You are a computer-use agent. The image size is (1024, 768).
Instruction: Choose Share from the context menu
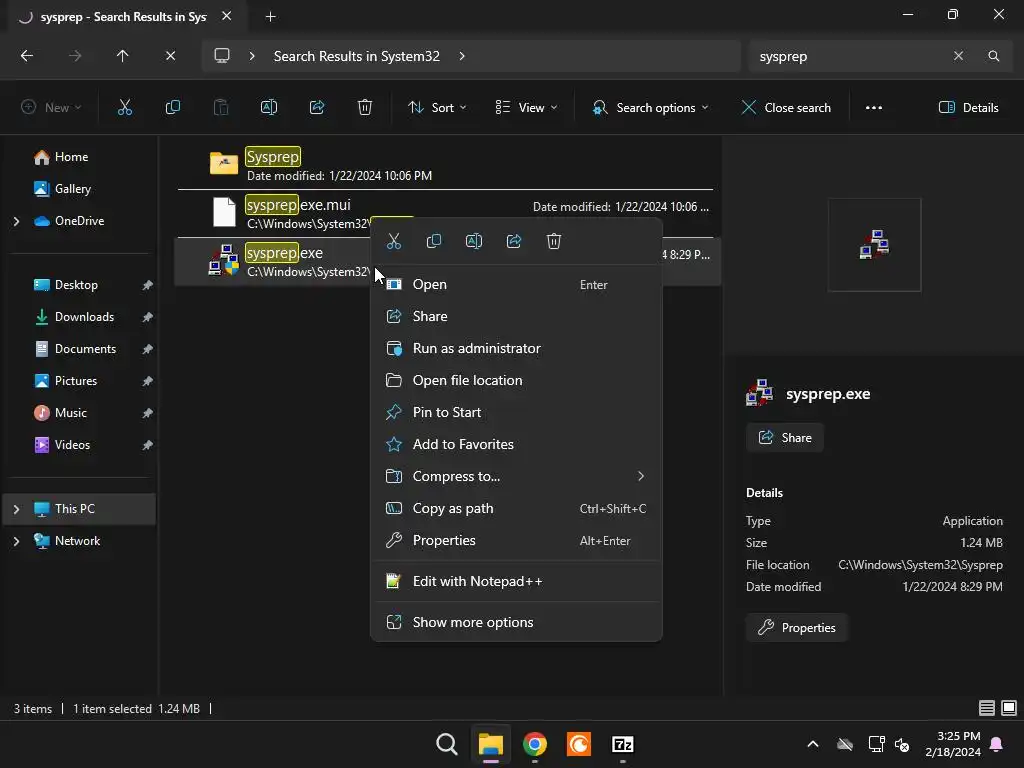tap(516, 316)
